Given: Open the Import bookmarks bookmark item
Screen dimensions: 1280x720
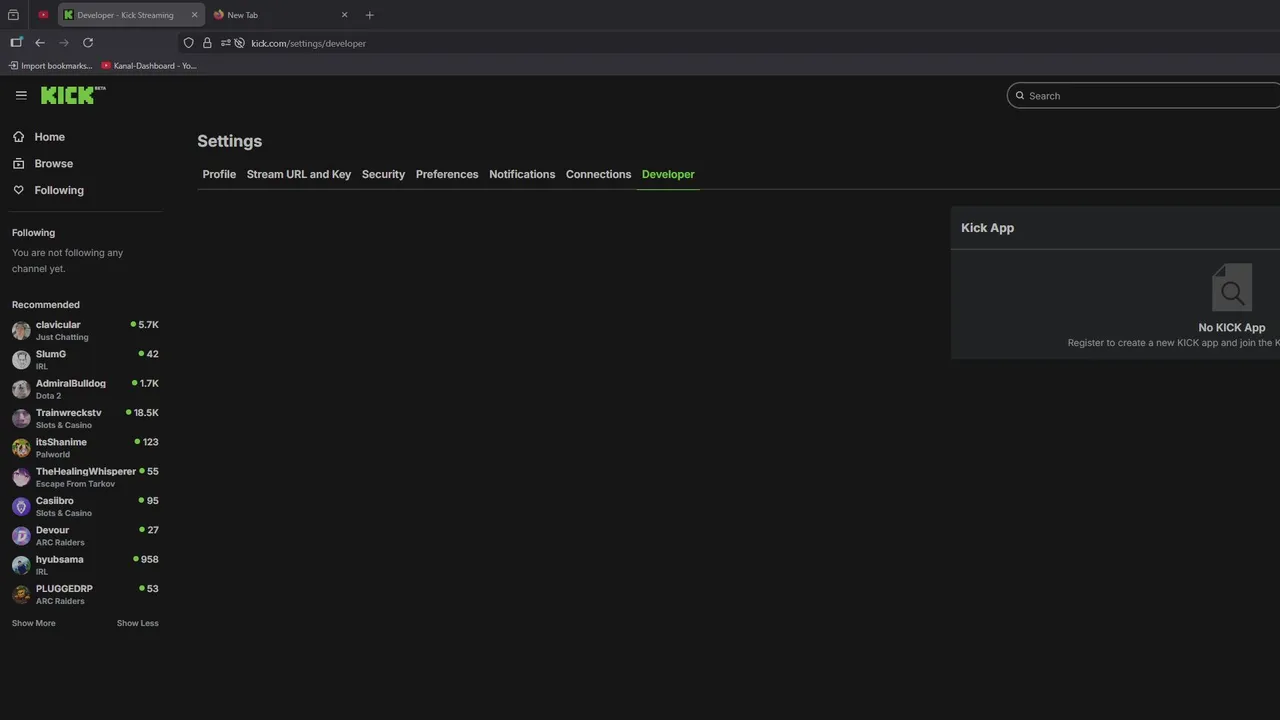Looking at the screenshot, I should 50,66.
